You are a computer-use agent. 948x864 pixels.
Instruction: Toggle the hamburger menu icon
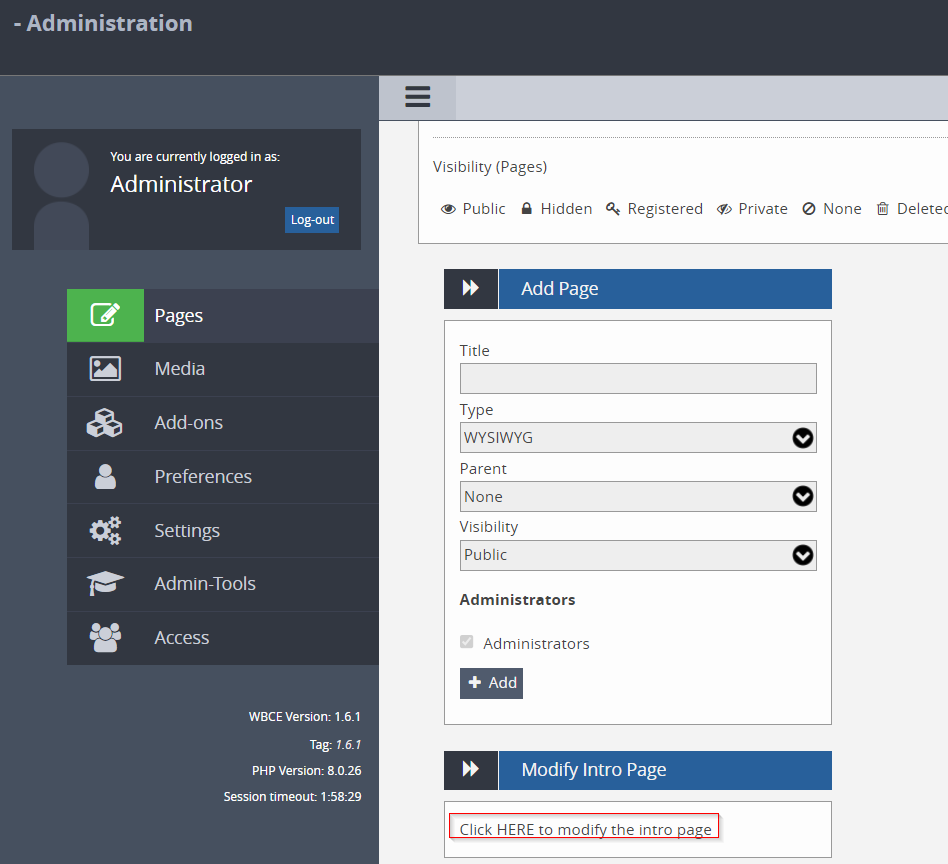click(x=417, y=97)
